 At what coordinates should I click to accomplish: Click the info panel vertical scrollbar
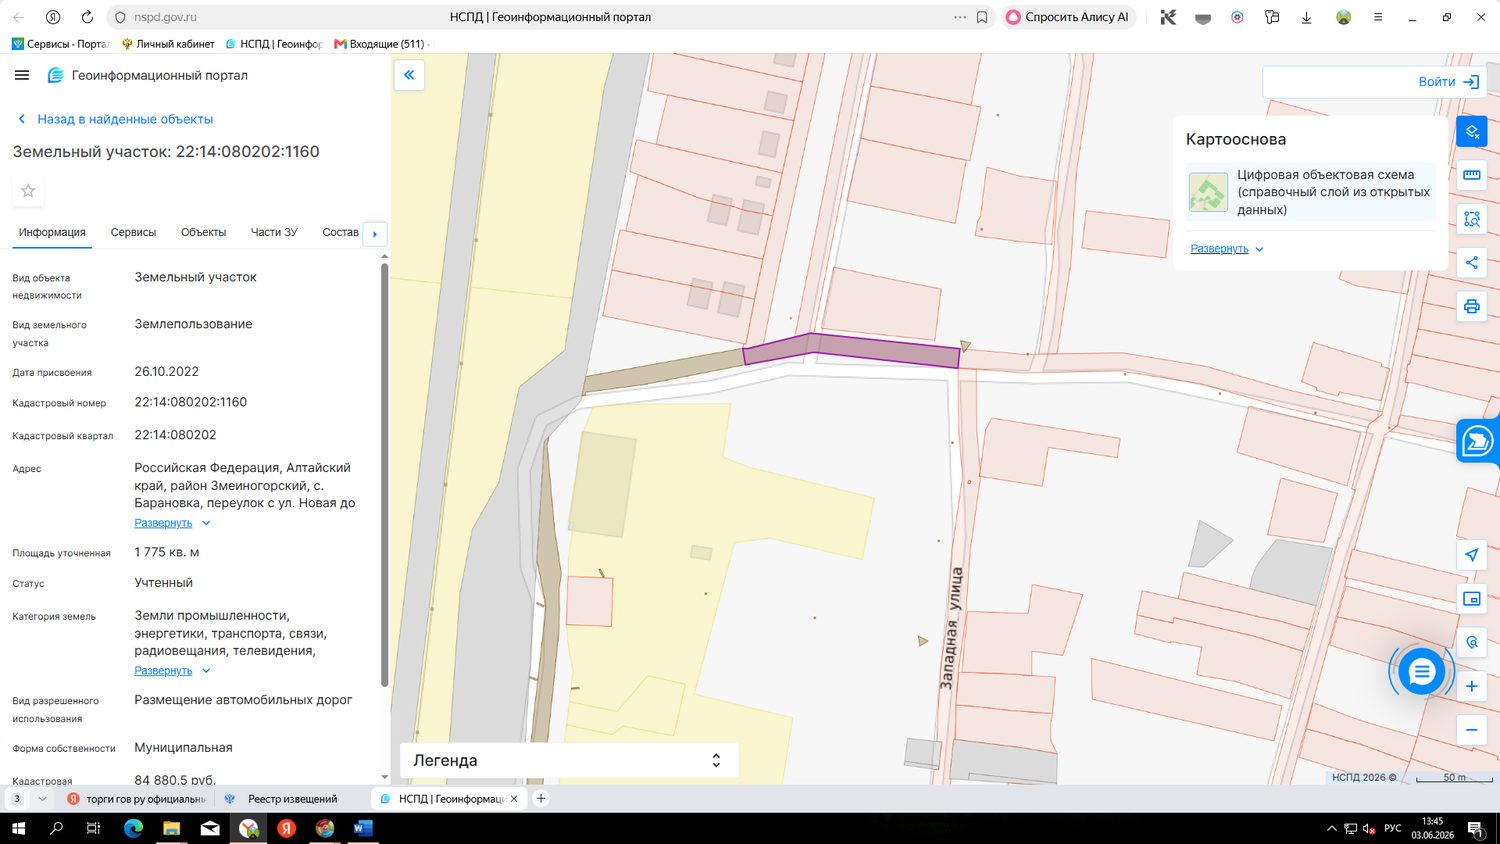[x=385, y=475]
